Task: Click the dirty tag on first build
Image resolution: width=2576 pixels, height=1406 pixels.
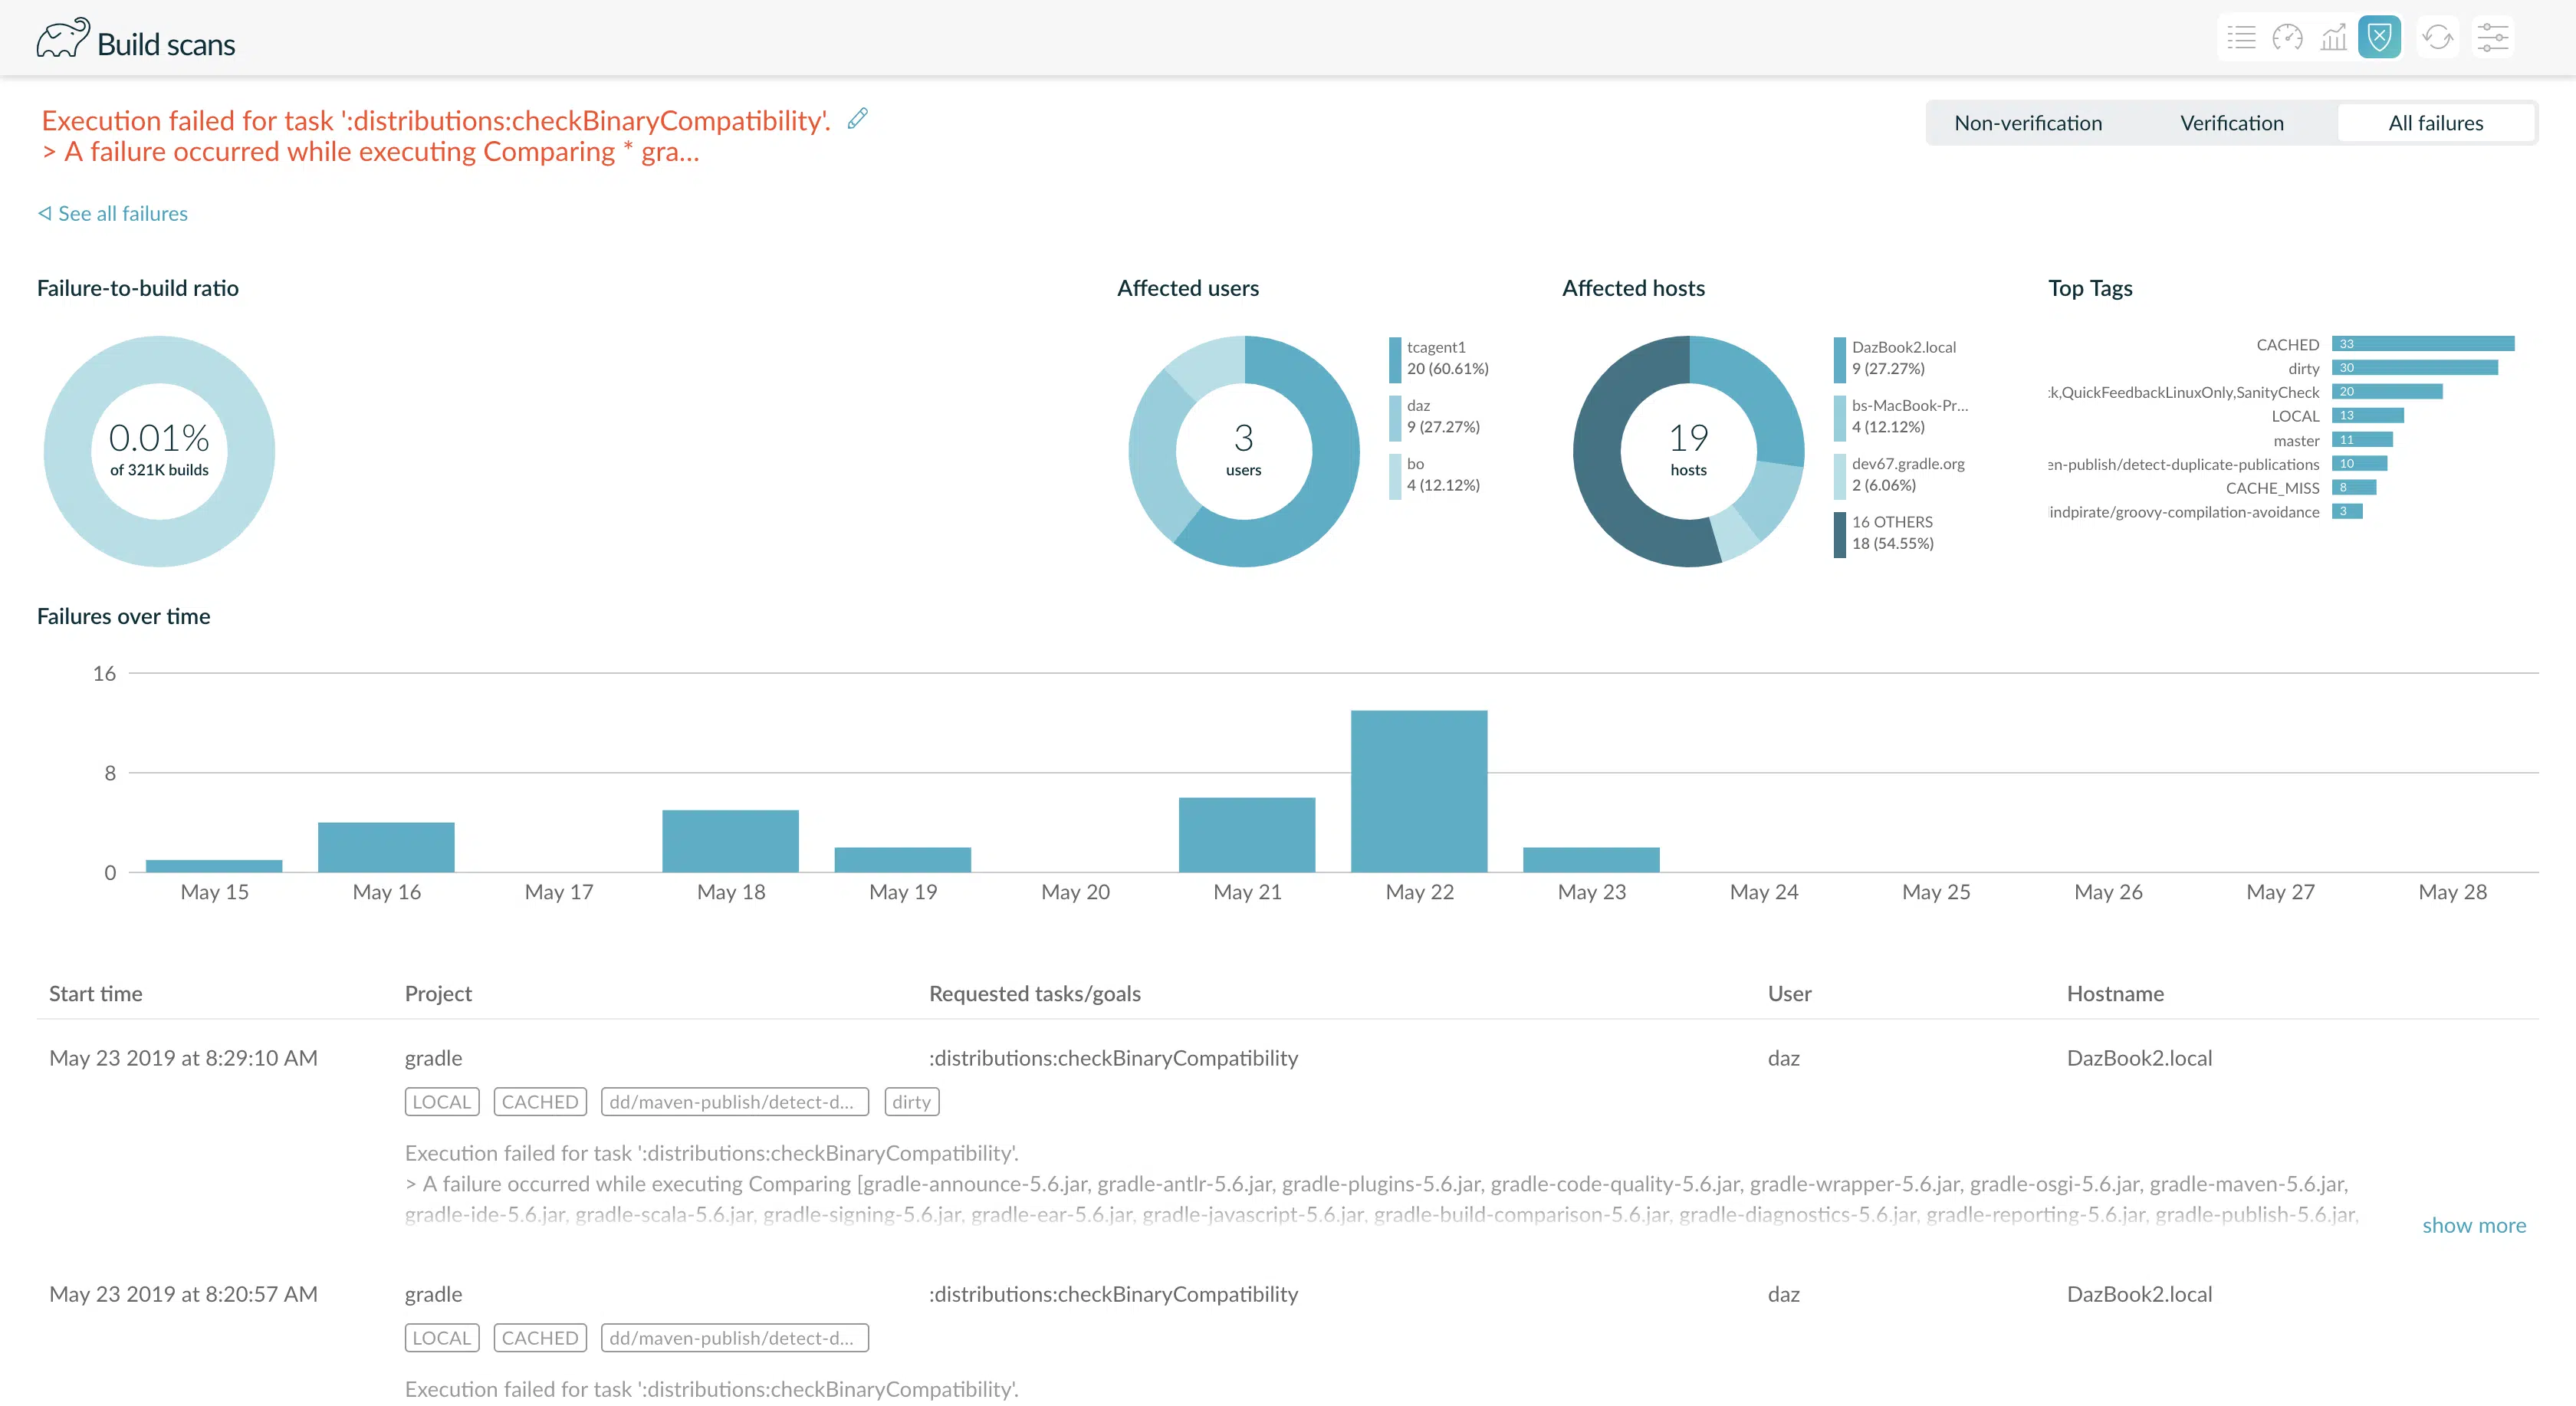Action: click(x=911, y=1102)
